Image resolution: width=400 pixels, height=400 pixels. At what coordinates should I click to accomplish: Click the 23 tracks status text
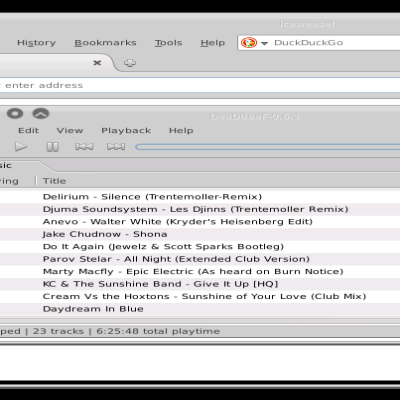click(x=58, y=331)
